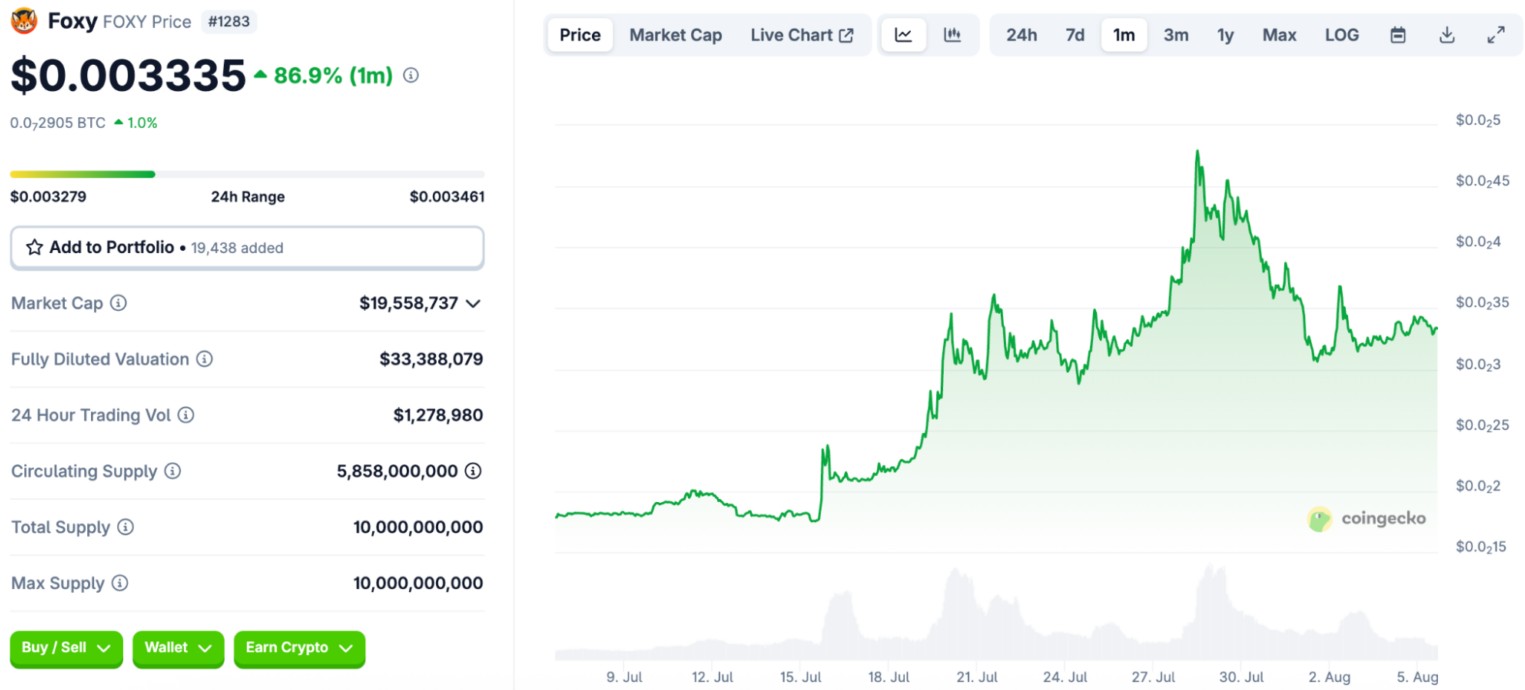Expand the chart to fullscreen

coord(1496,35)
